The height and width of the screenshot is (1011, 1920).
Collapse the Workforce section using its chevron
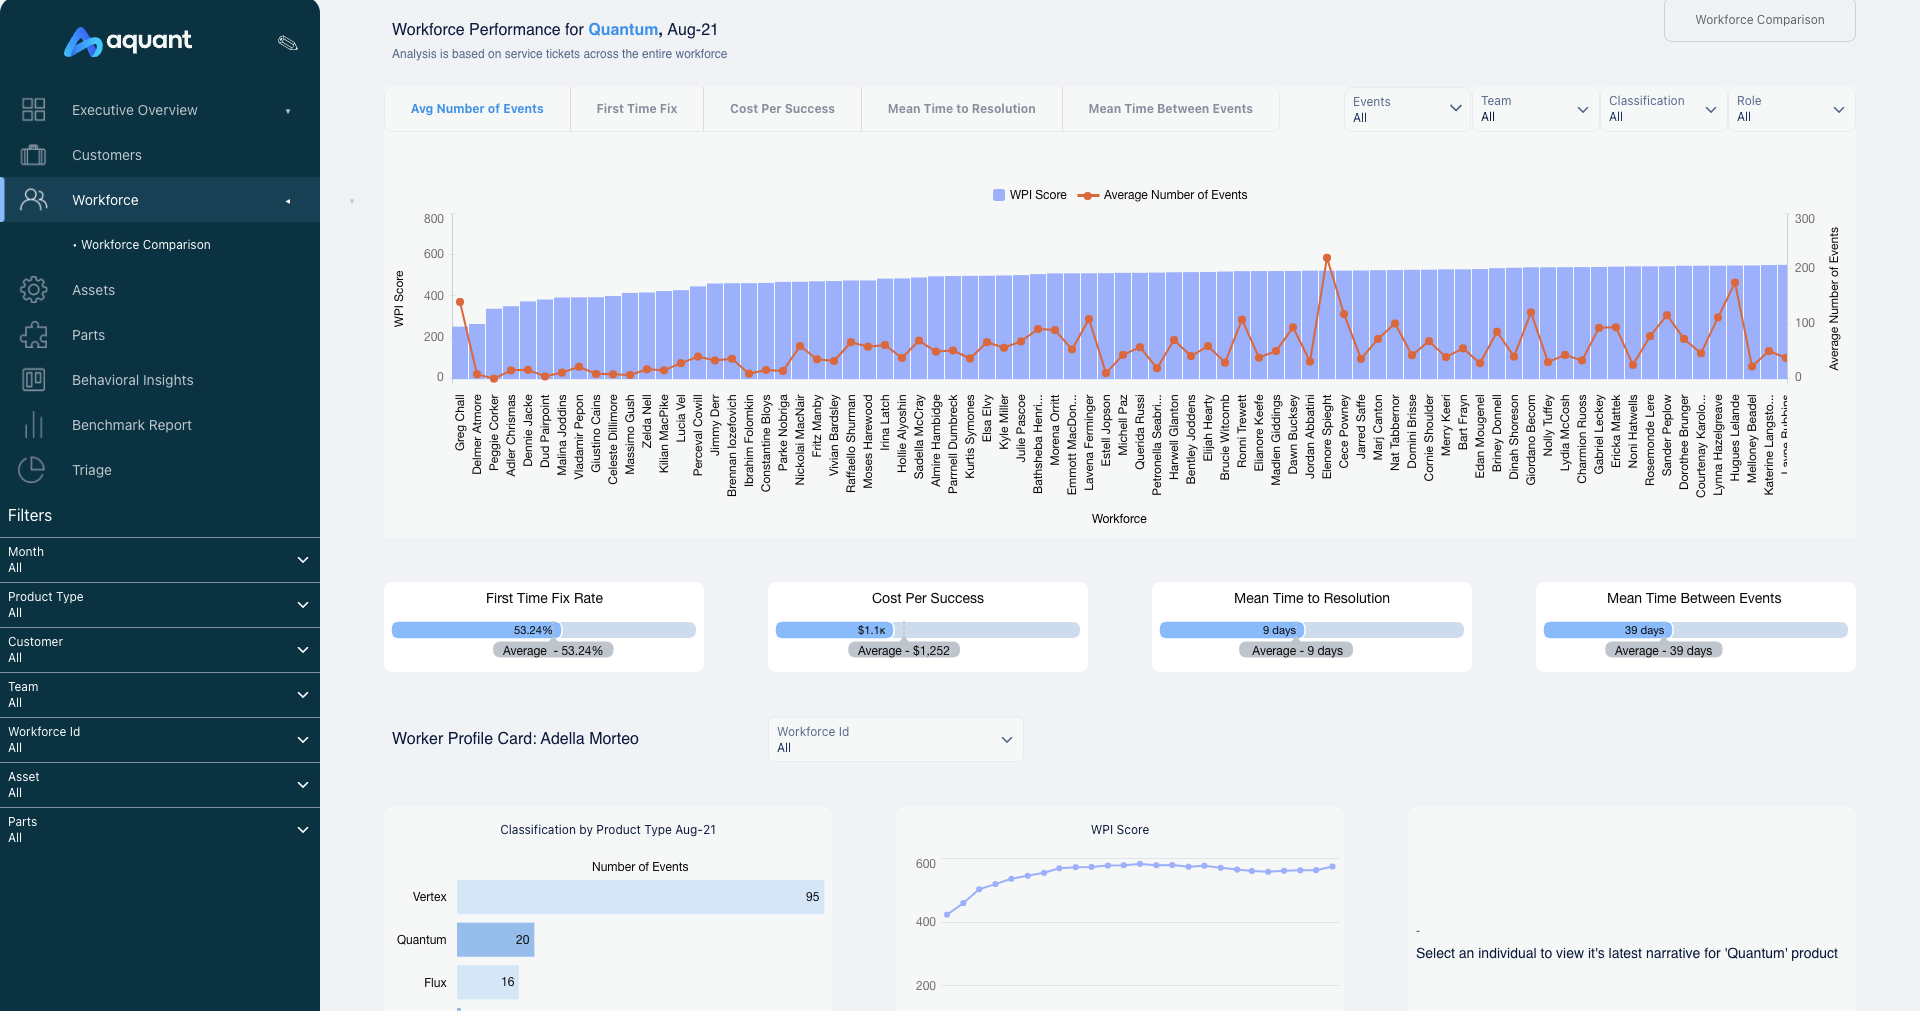point(288,200)
